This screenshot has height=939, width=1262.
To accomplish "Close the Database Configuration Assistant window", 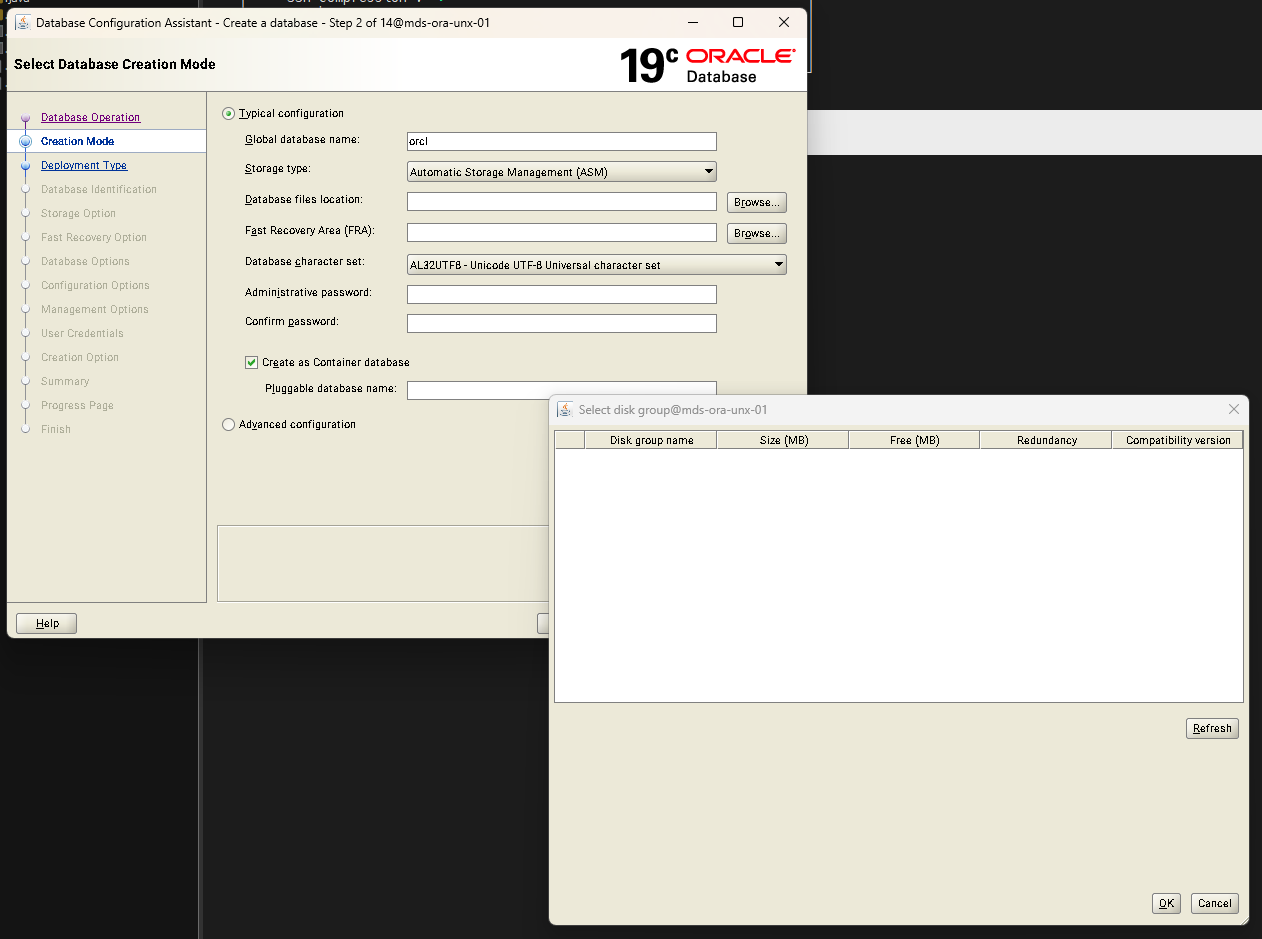I will [x=784, y=22].
